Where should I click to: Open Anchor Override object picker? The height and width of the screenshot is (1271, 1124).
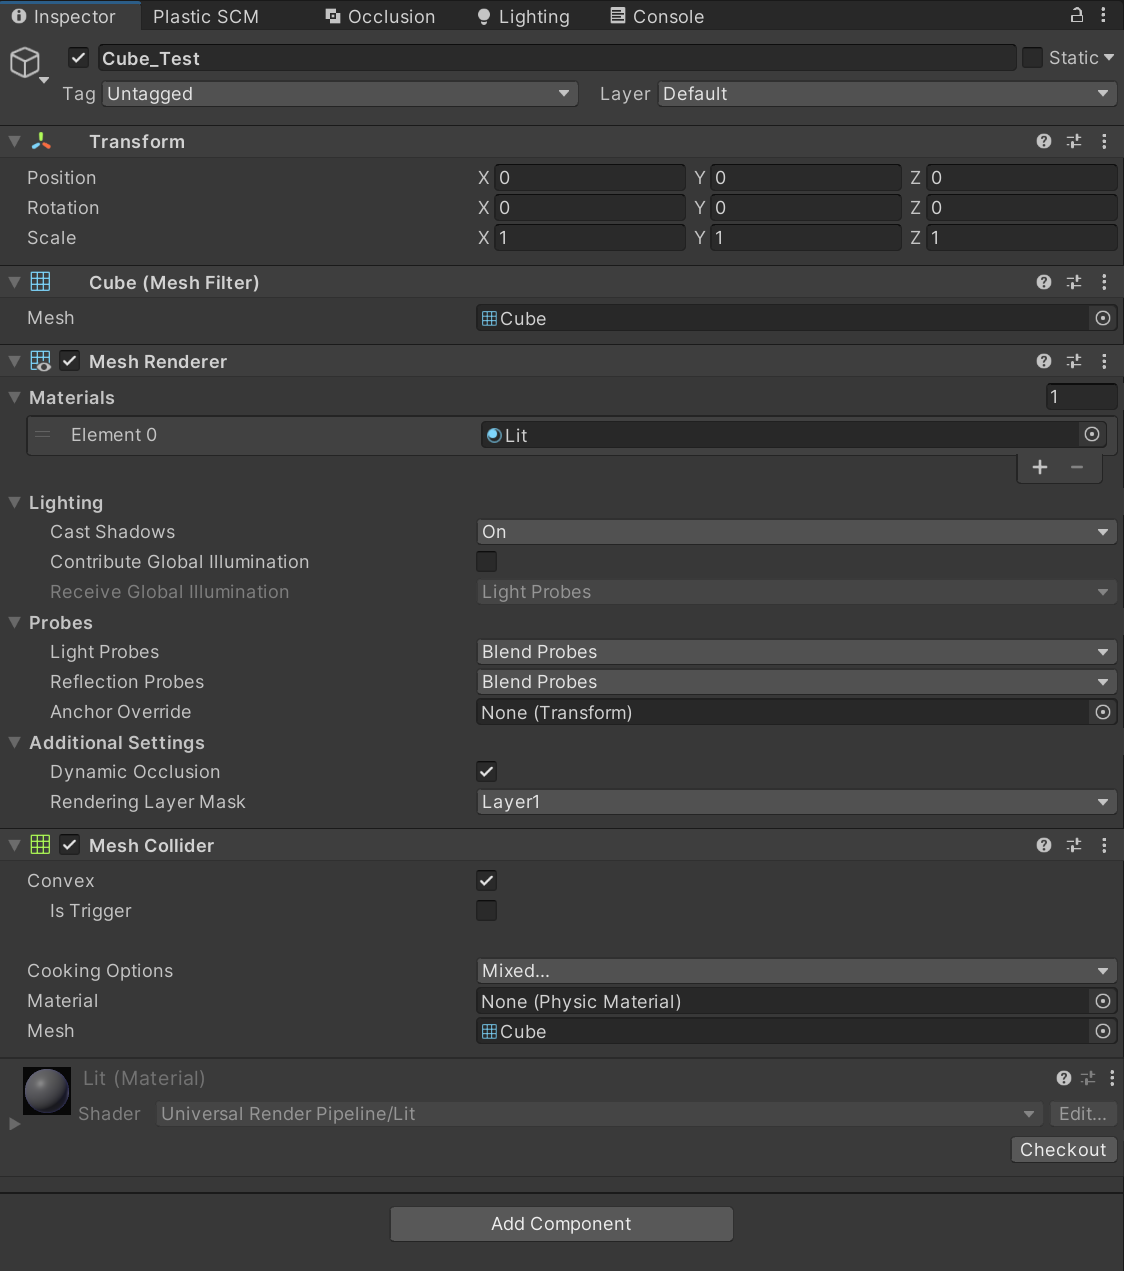(1103, 712)
